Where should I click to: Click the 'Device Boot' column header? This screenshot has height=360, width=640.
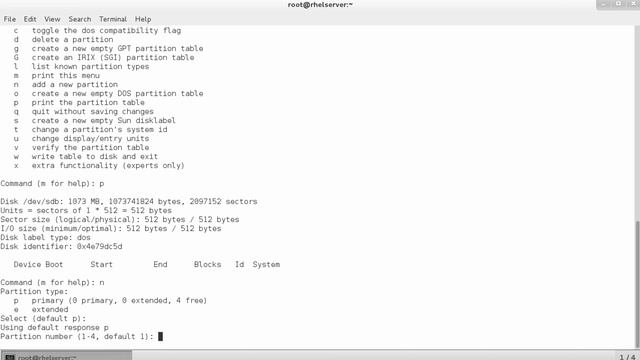38,264
